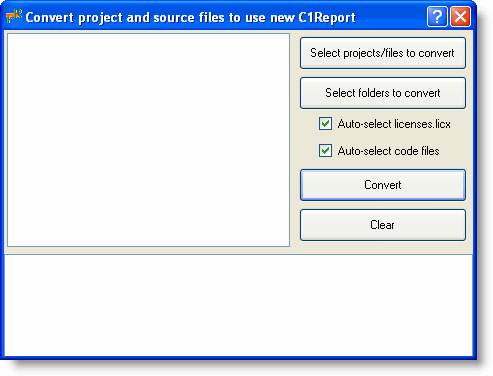493x376 pixels.
Task: Click the 'Auto-select code files' label text
Action: tap(388, 151)
